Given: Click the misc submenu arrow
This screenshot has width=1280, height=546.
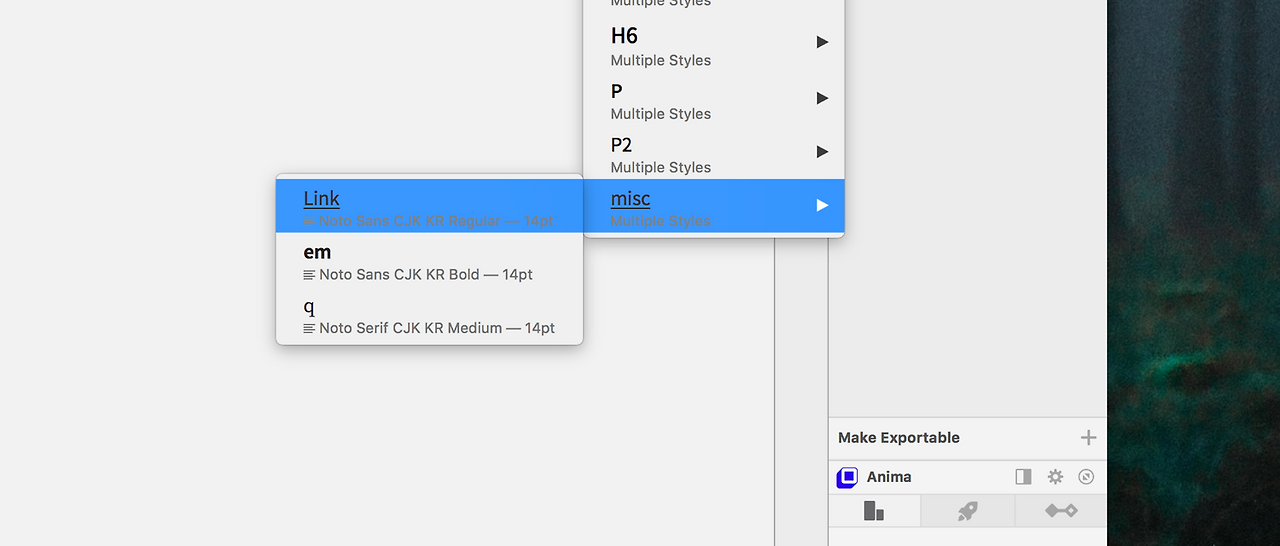Looking at the screenshot, I should [822, 205].
